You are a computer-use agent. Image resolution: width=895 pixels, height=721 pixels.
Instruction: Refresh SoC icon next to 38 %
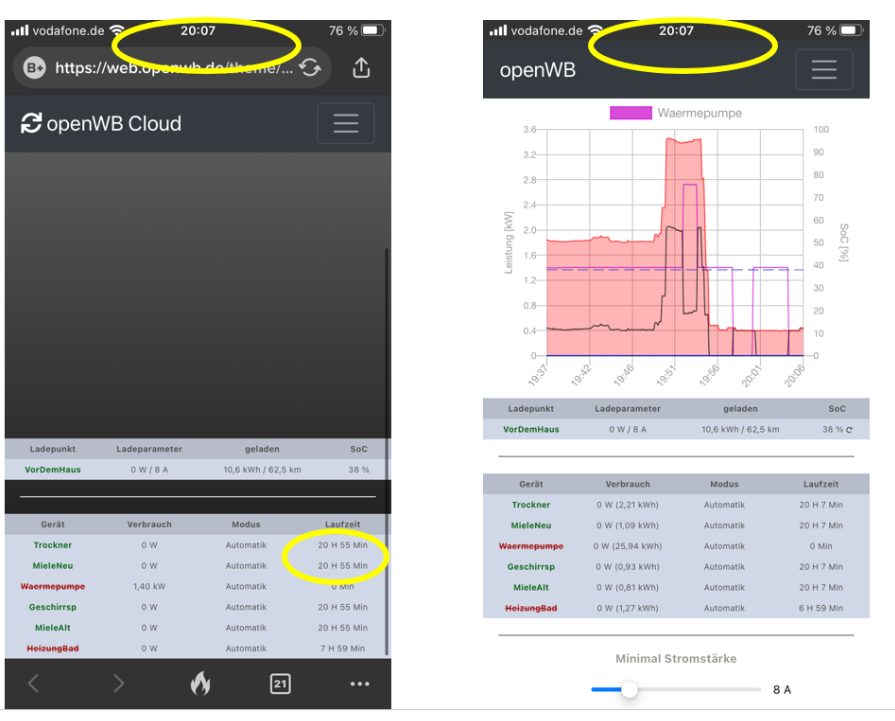(x=849, y=430)
